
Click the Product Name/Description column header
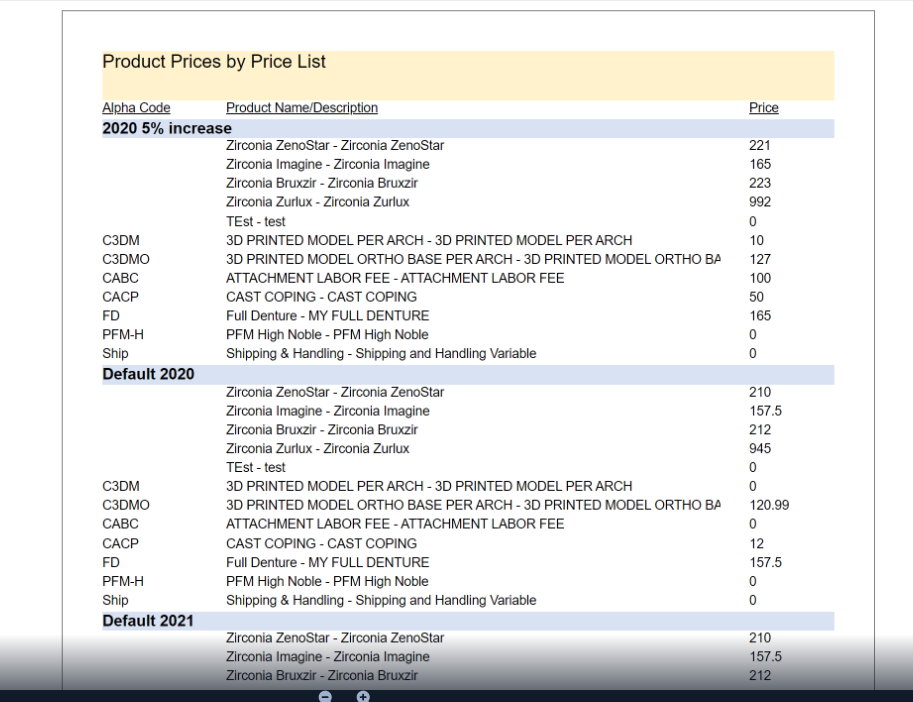coord(302,108)
